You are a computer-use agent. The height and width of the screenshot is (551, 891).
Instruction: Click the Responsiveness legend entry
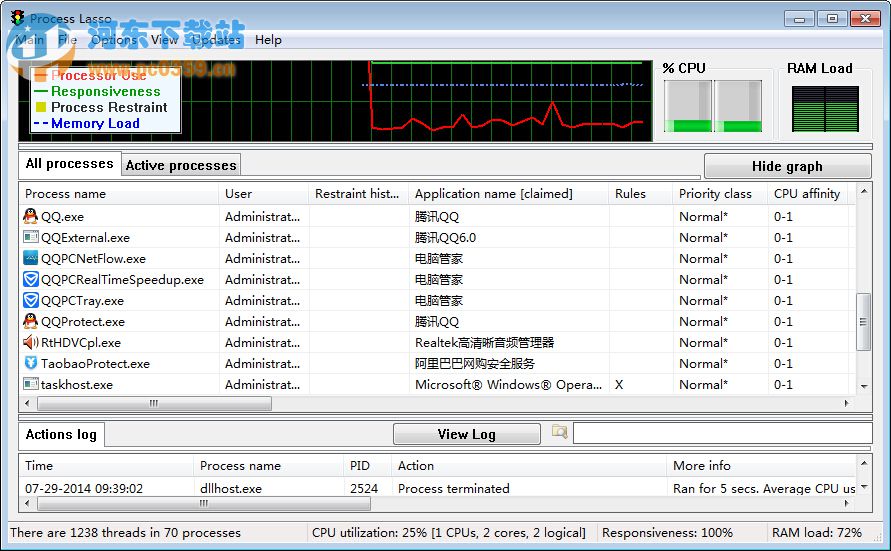tap(97, 91)
